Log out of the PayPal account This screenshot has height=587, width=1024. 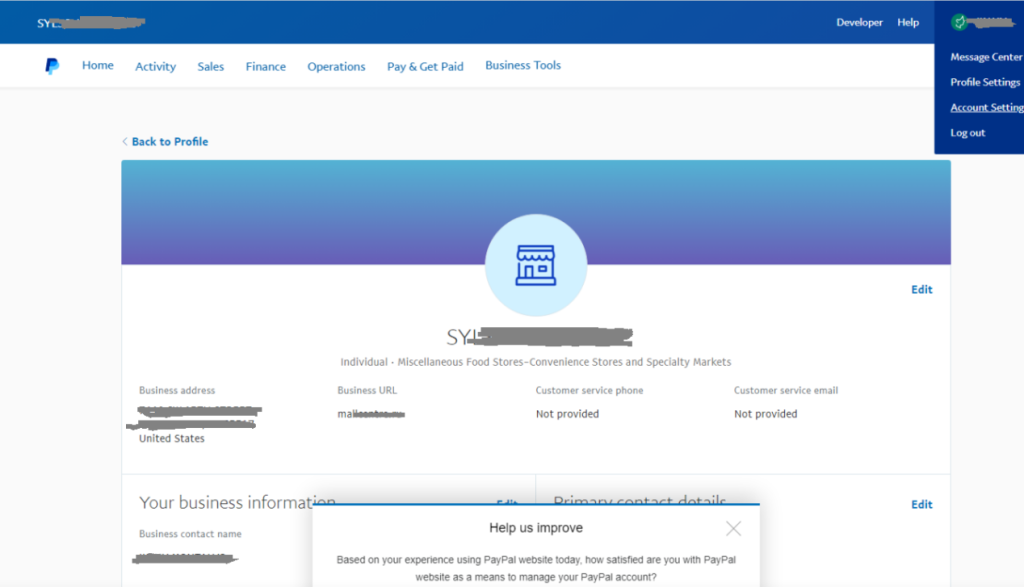[x=967, y=131]
